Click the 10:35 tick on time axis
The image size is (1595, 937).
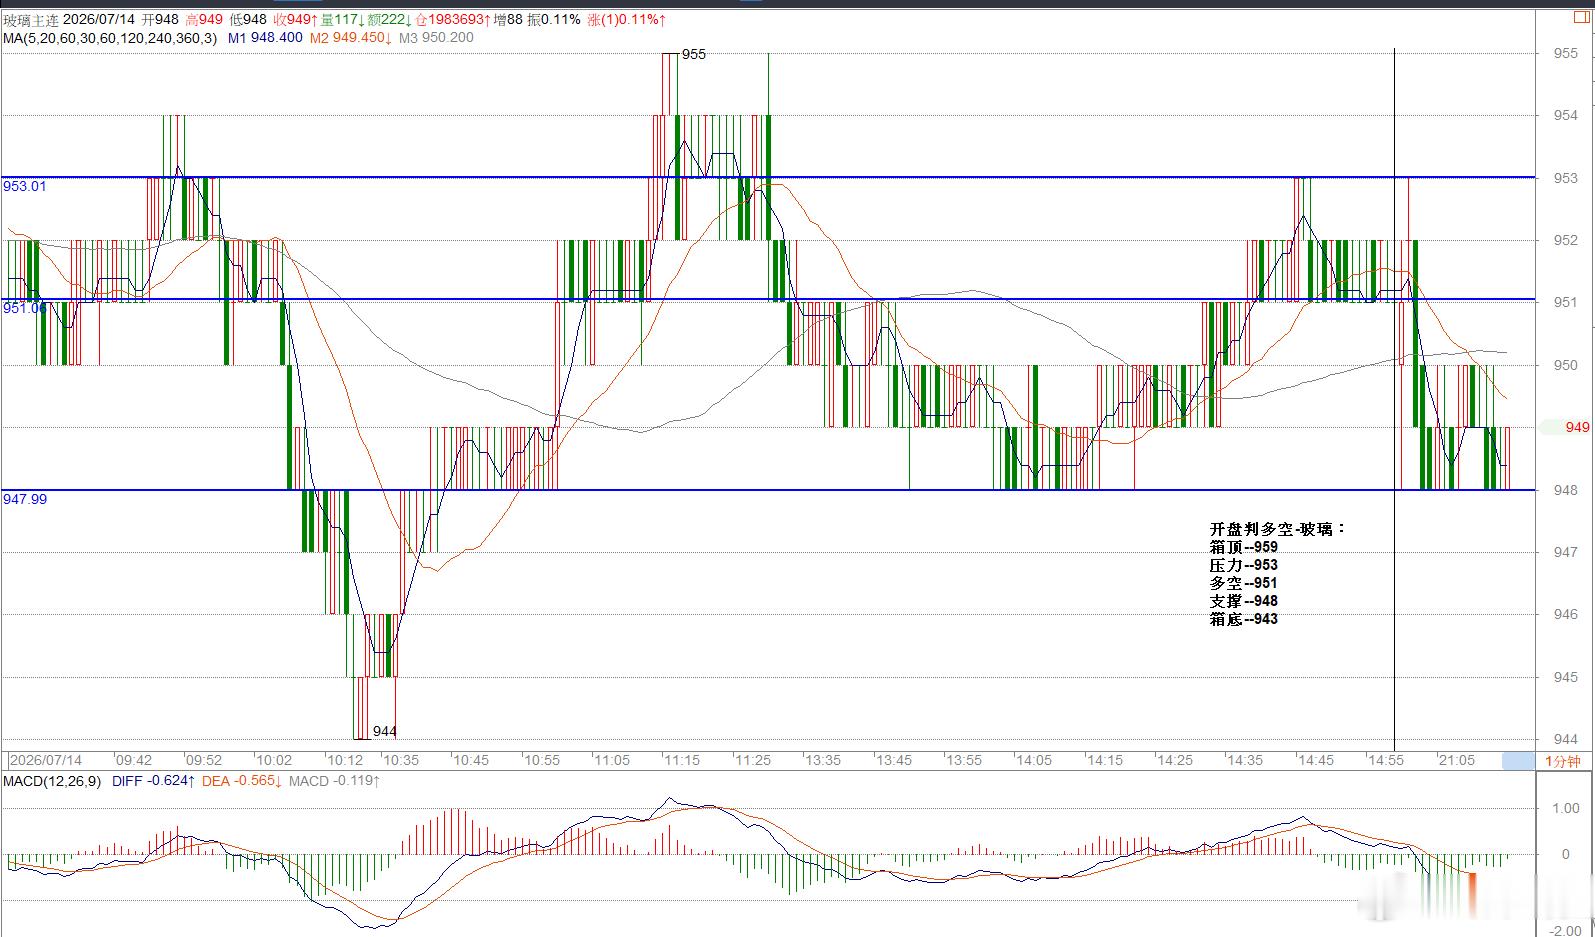coord(401,761)
